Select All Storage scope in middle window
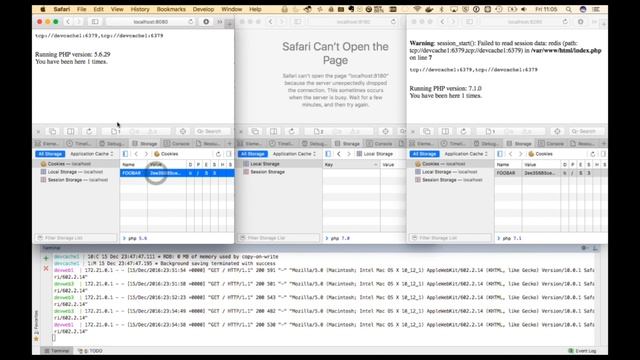The width and height of the screenshot is (640, 360). coord(253,154)
